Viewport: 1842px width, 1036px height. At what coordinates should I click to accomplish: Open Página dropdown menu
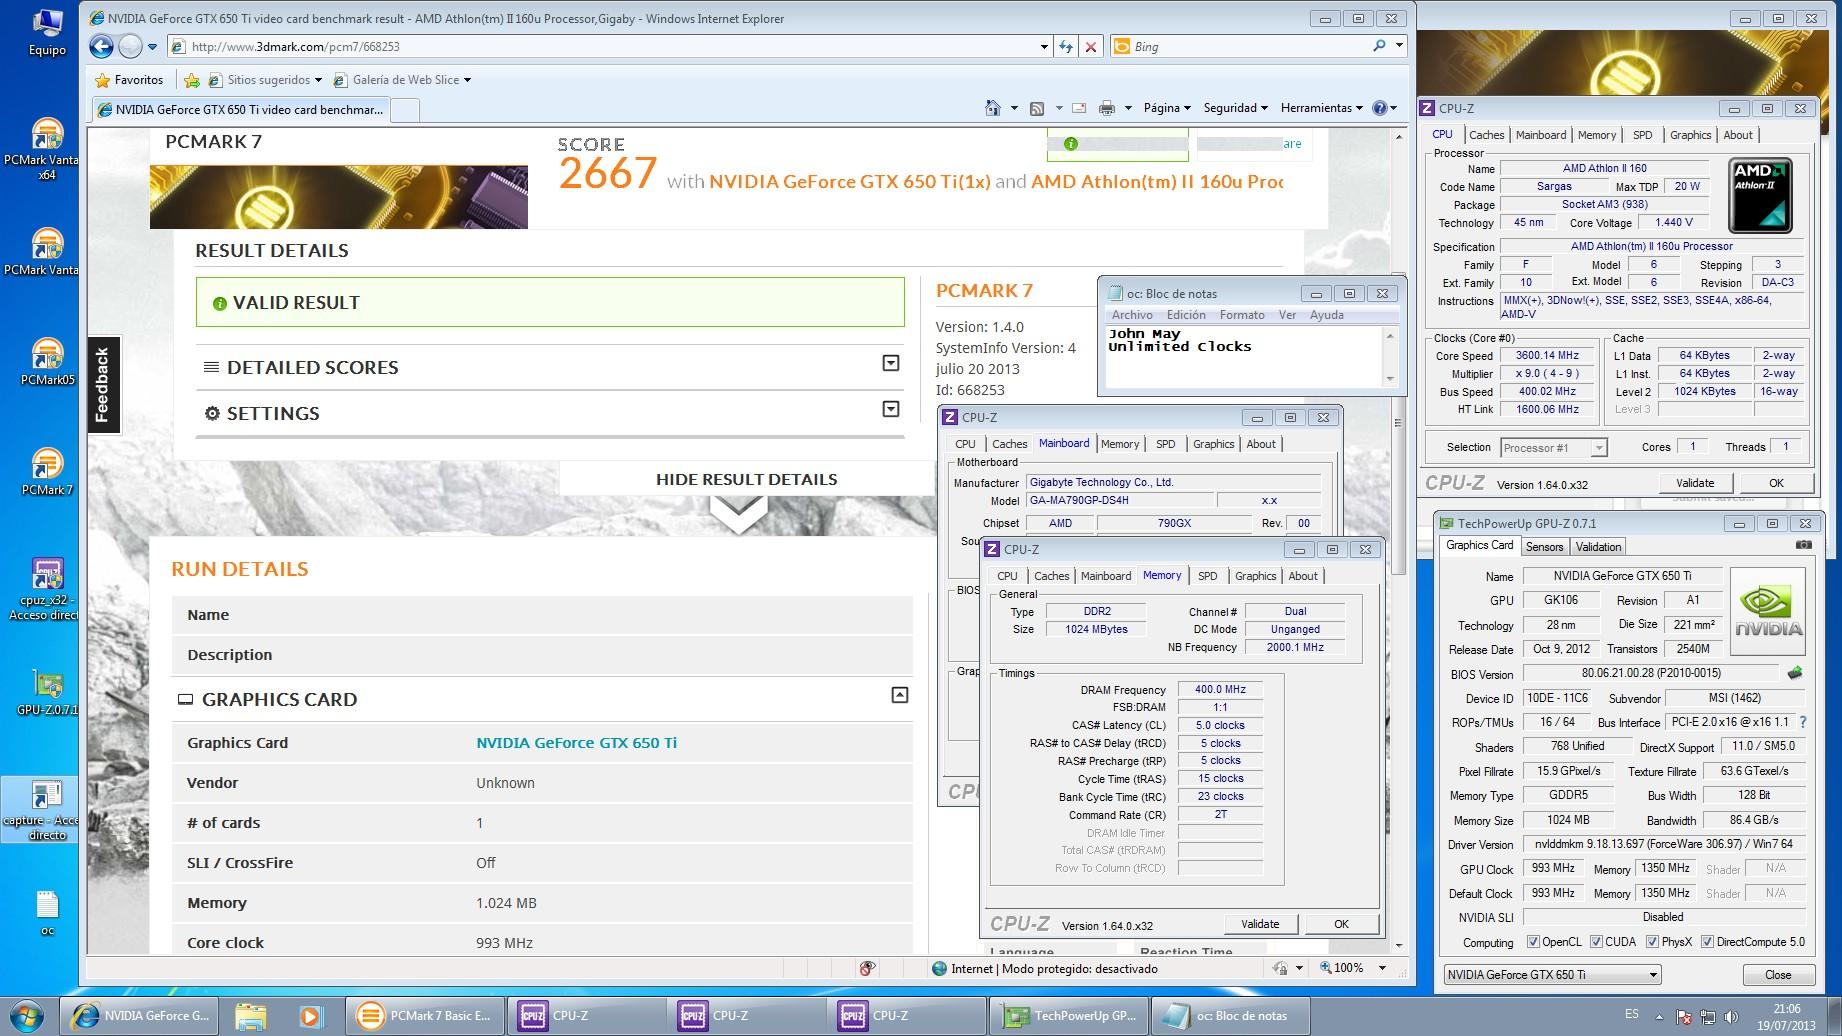[x=1167, y=108]
